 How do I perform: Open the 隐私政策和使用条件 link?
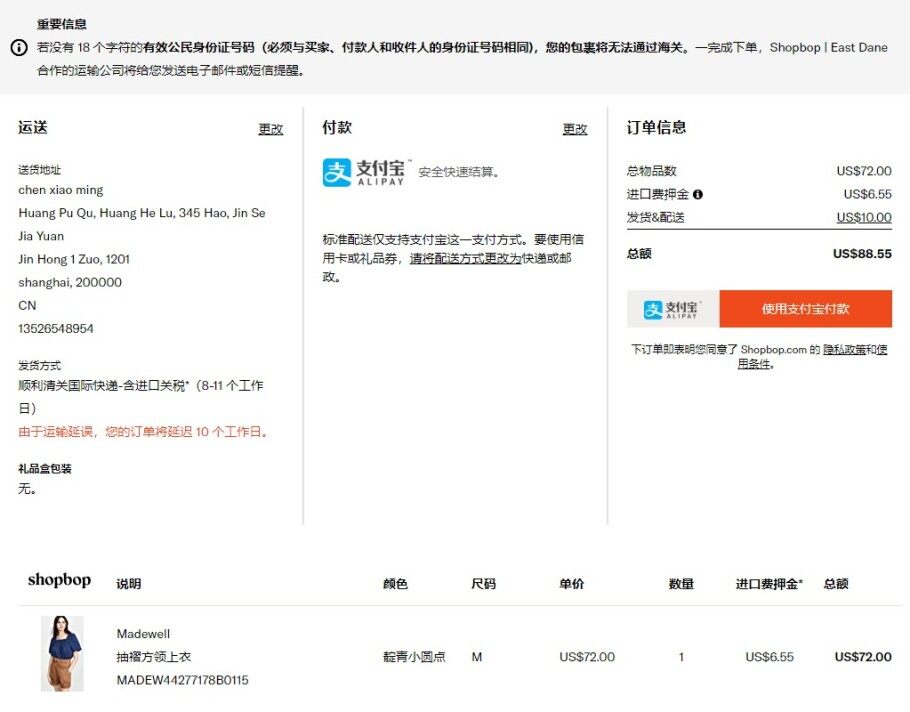pyautogui.click(x=855, y=349)
